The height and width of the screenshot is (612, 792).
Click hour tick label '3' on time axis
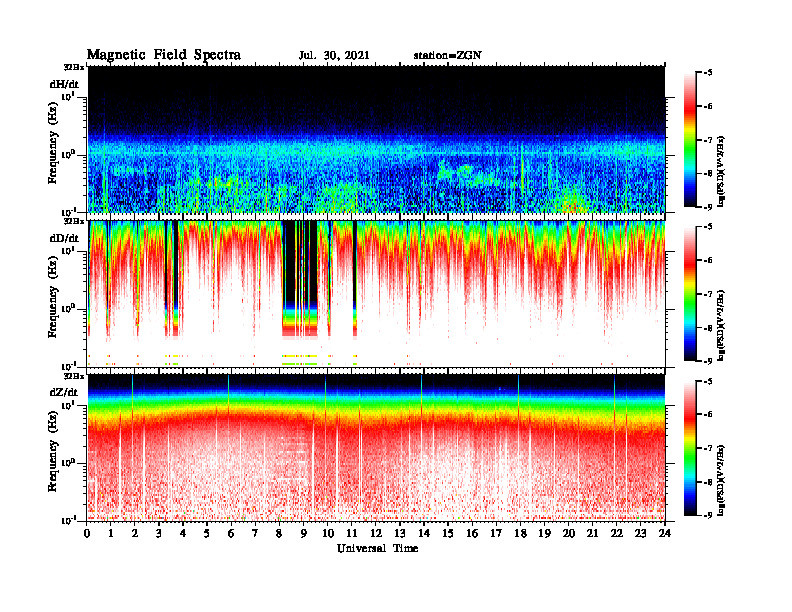pyautogui.click(x=160, y=533)
